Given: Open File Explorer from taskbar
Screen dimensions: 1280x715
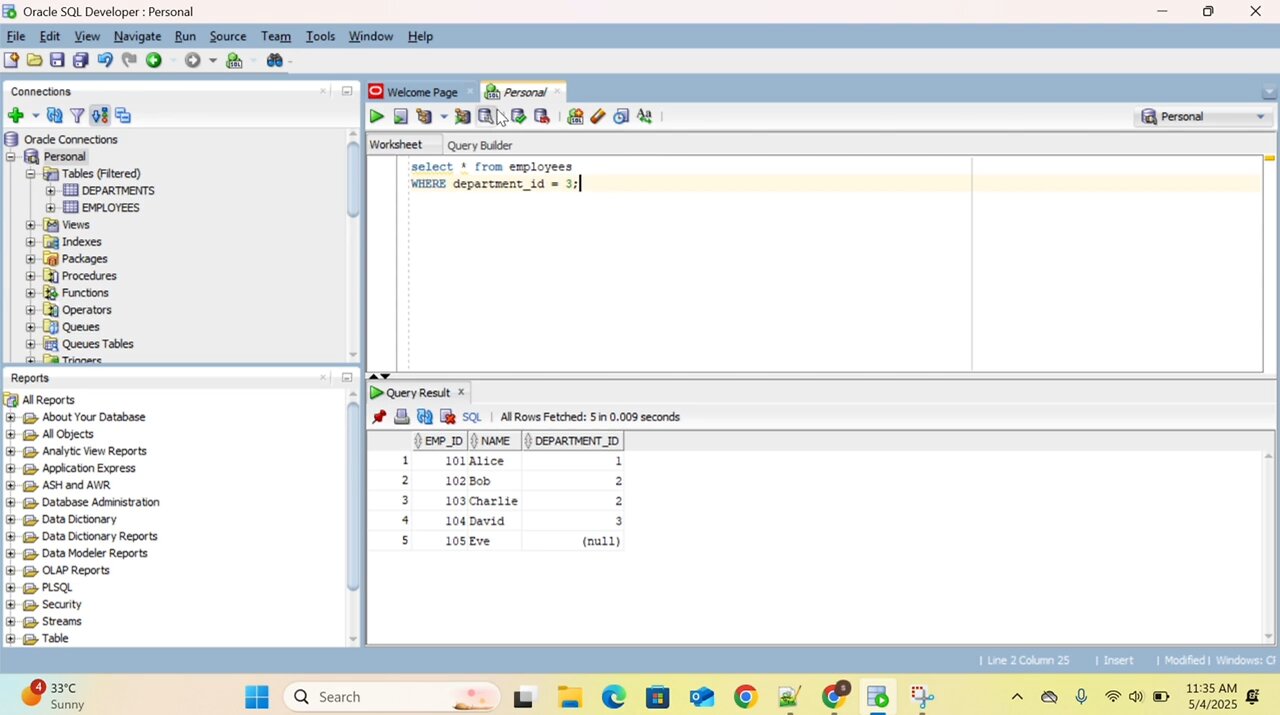Looking at the screenshot, I should coord(569,697).
